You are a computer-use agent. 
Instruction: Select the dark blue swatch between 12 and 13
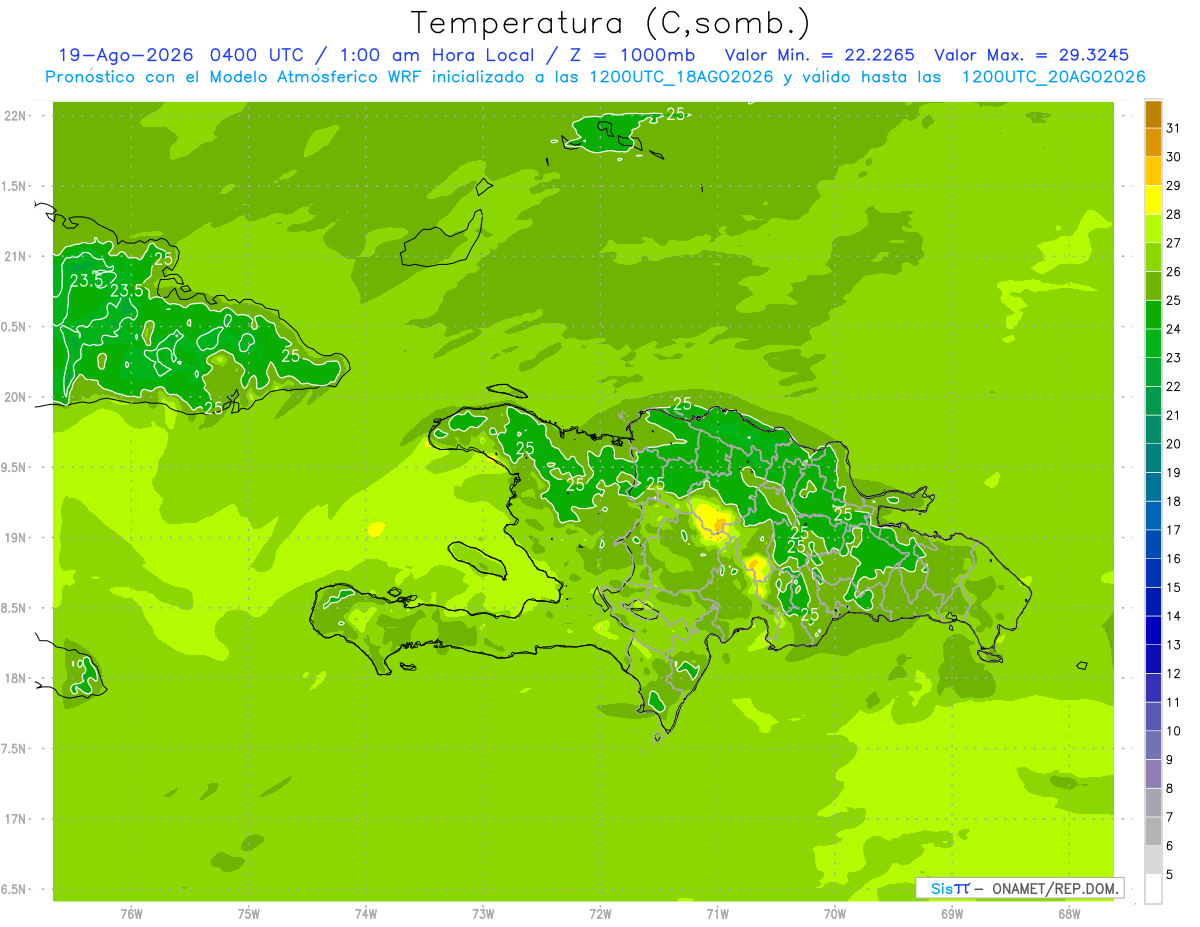point(1153,659)
